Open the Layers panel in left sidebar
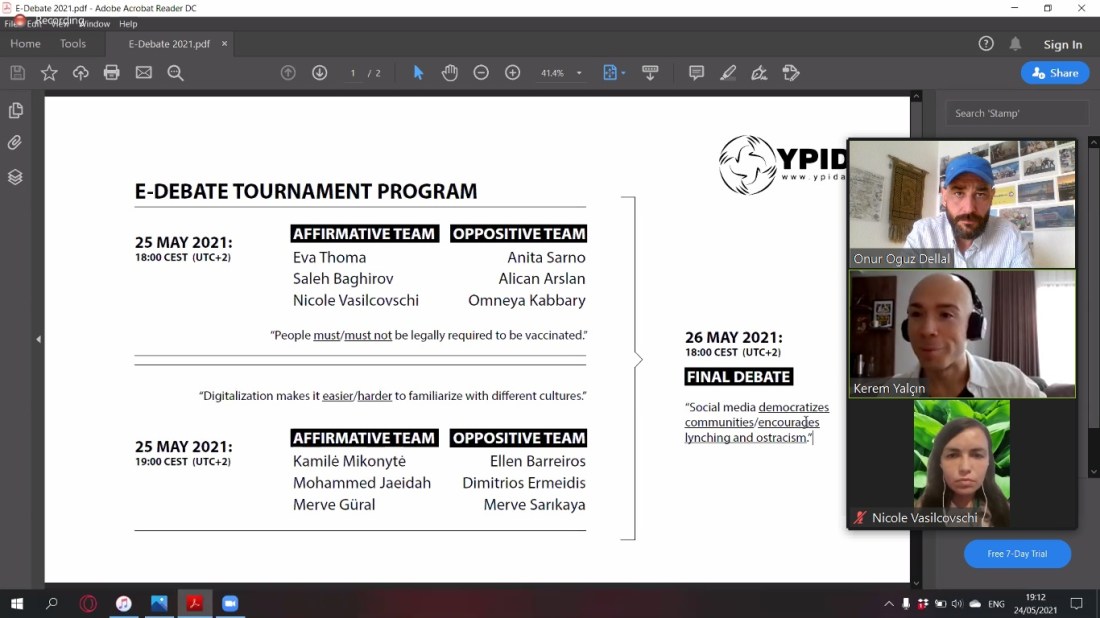 coord(15,177)
